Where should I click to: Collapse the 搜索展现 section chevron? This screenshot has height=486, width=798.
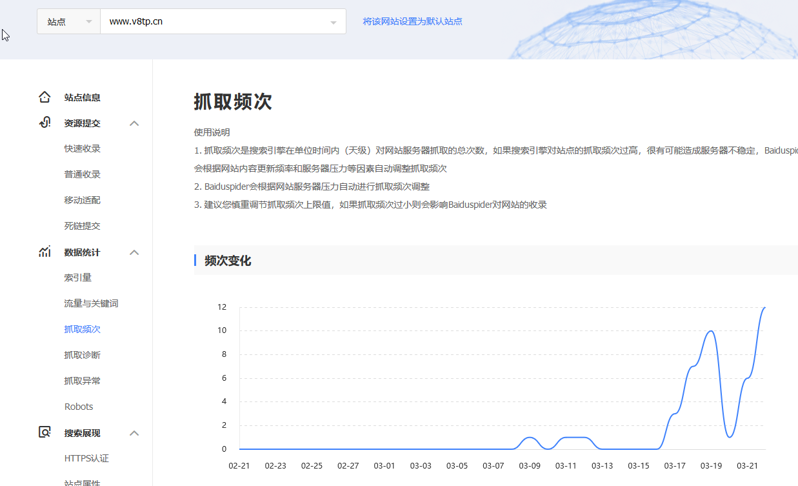(x=134, y=433)
